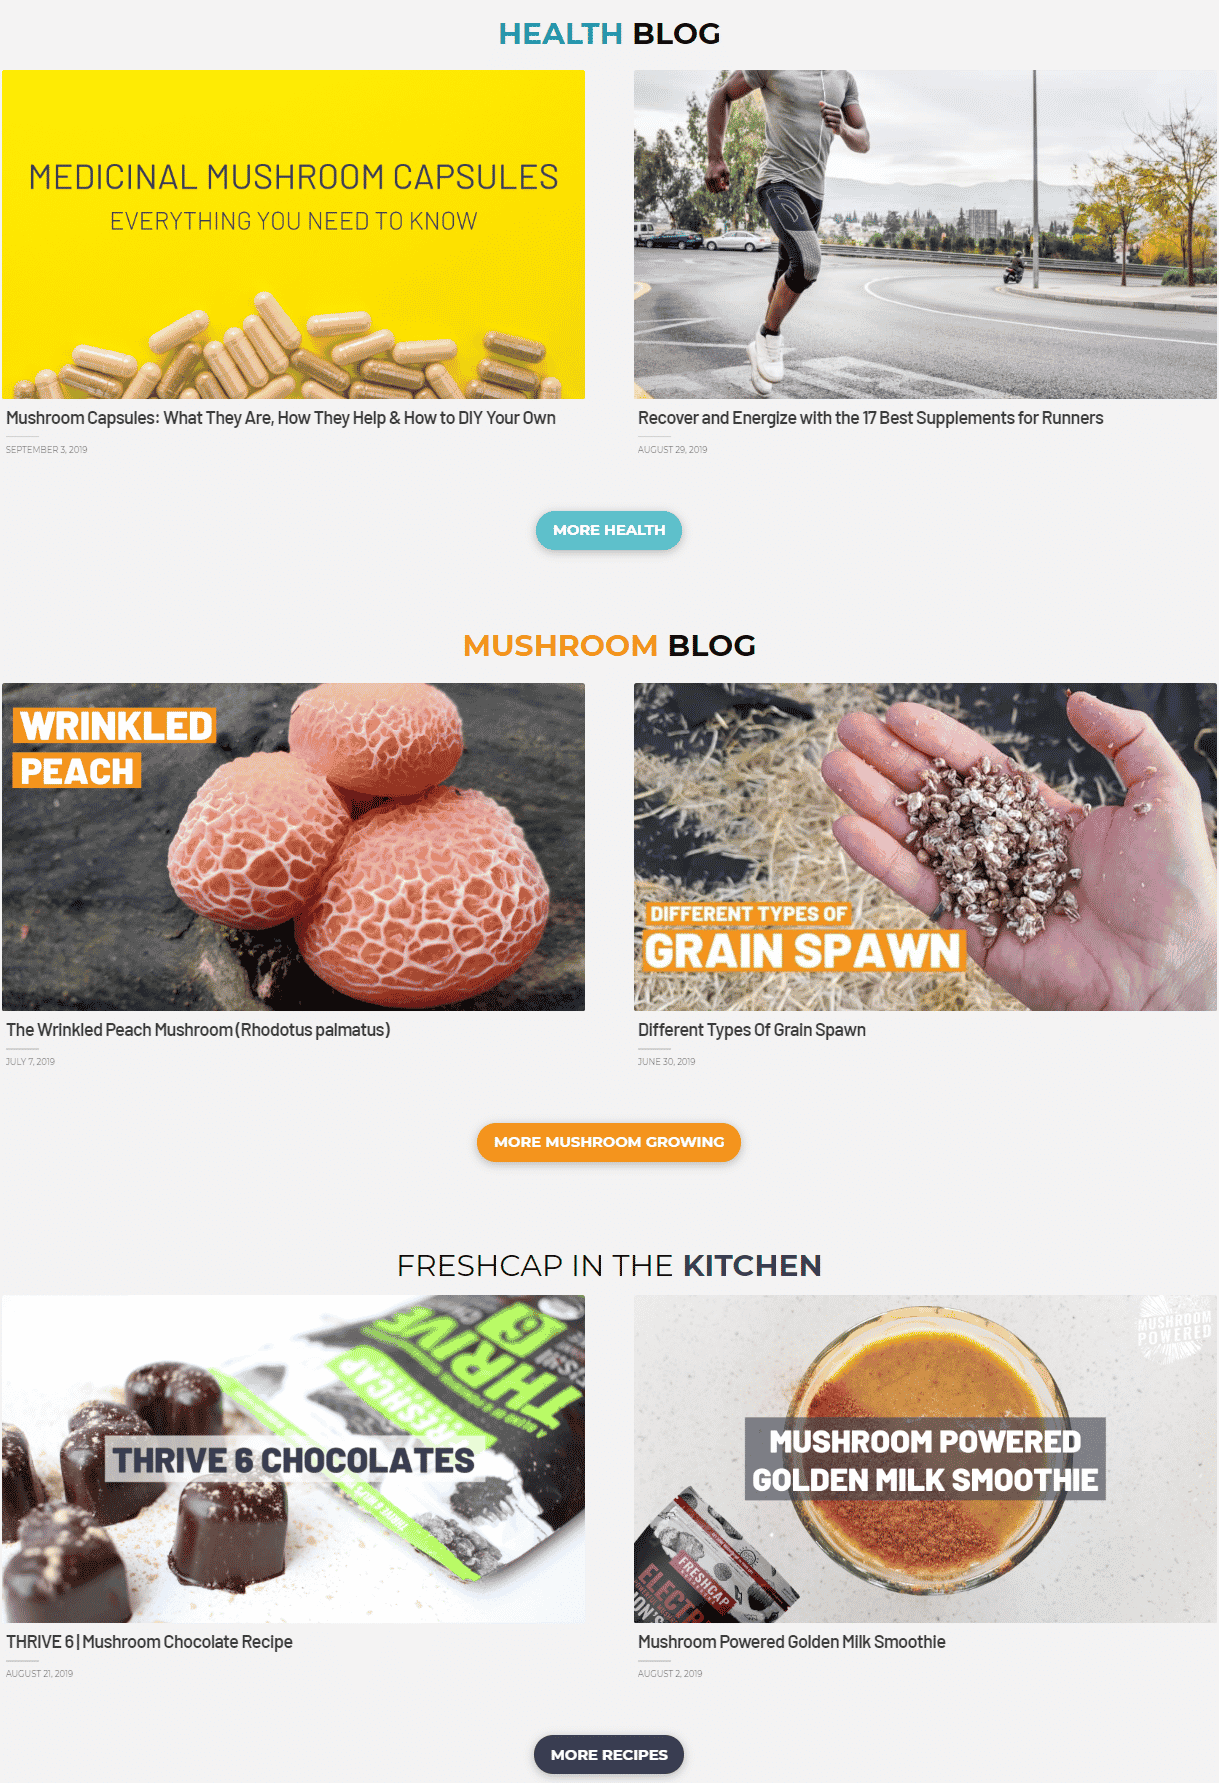Image resolution: width=1219 pixels, height=1783 pixels.
Task: Select the MORE RECIPES button
Action: pos(608,1754)
